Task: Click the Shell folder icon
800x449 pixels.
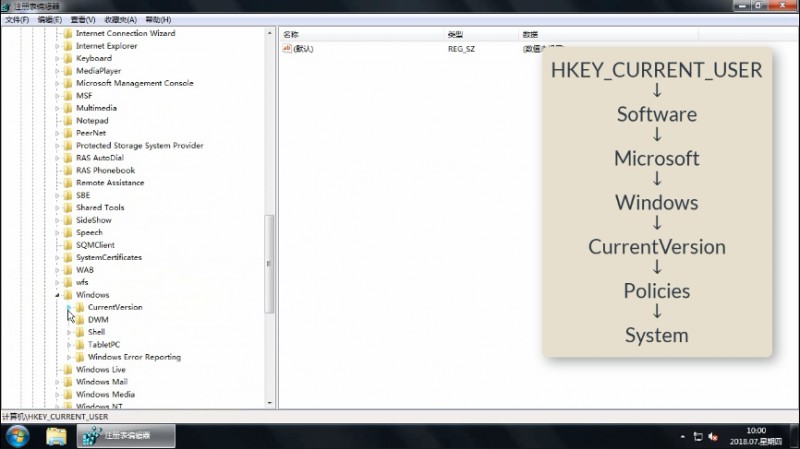Action: click(80, 332)
